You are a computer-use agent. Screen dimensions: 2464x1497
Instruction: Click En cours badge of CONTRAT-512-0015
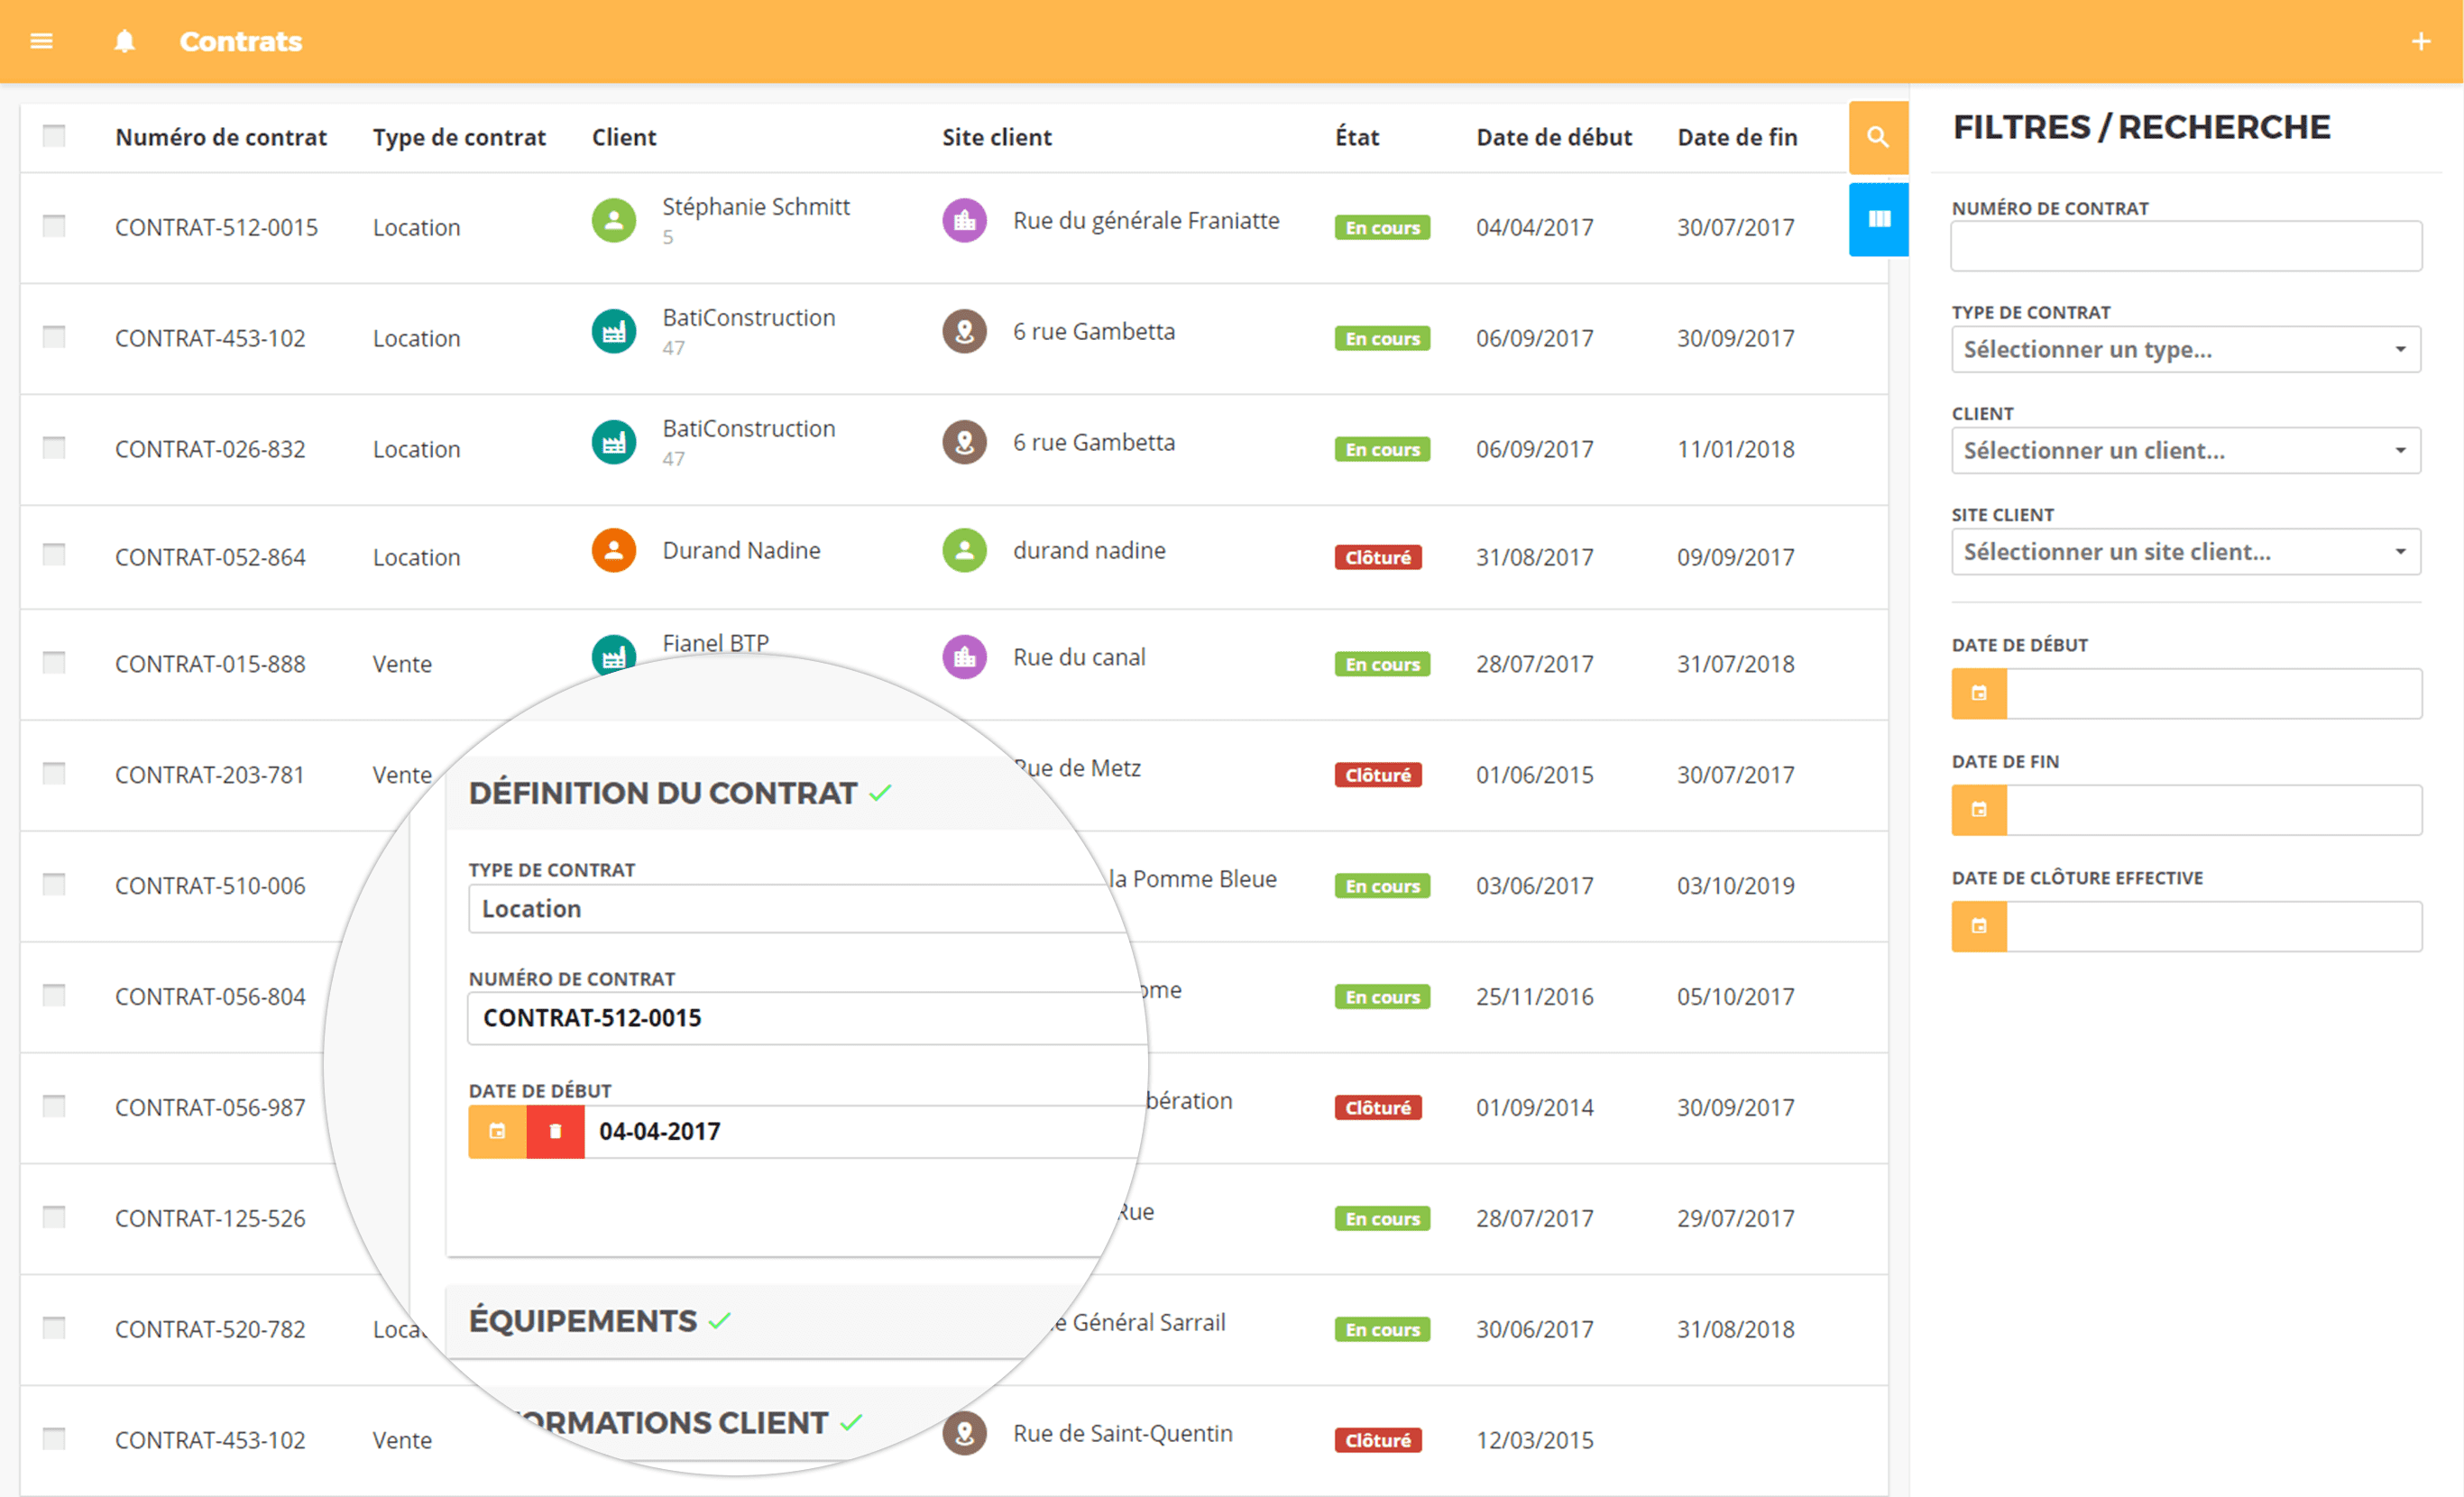(1382, 227)
